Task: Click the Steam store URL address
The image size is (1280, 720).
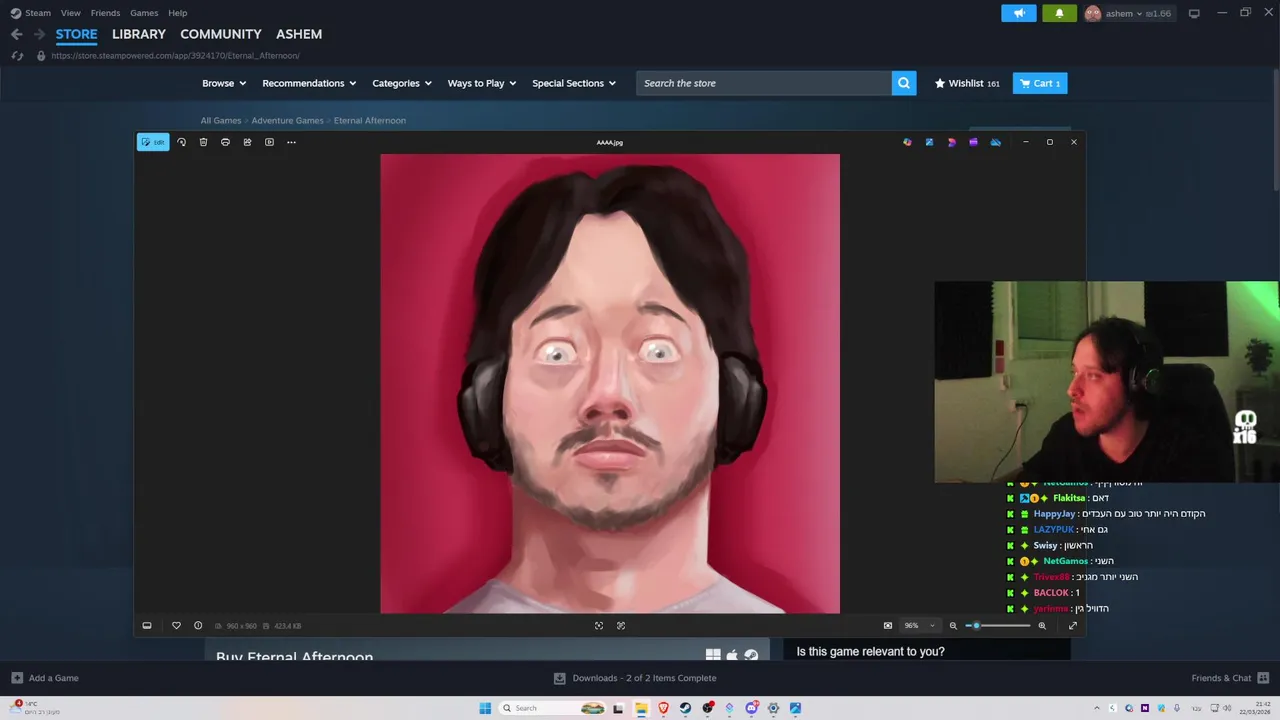Action: click(x=175, y=56)
